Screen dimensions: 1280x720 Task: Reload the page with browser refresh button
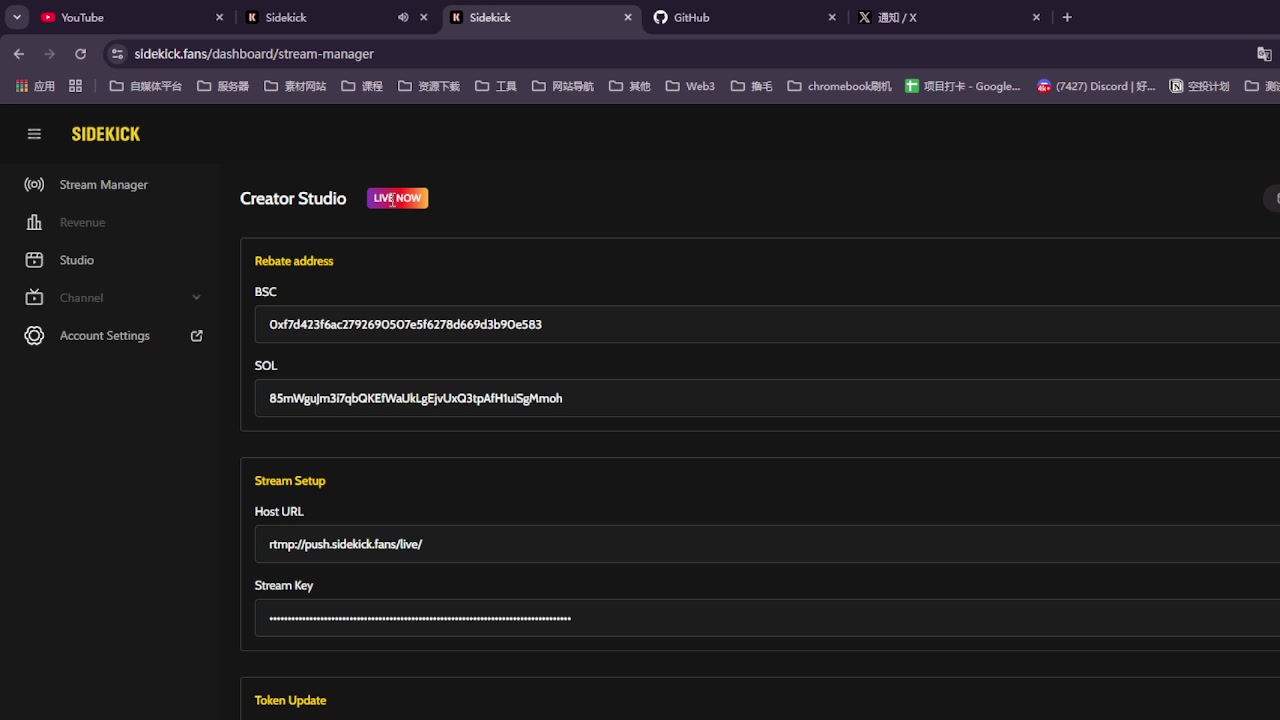click(x=80, y=54)
